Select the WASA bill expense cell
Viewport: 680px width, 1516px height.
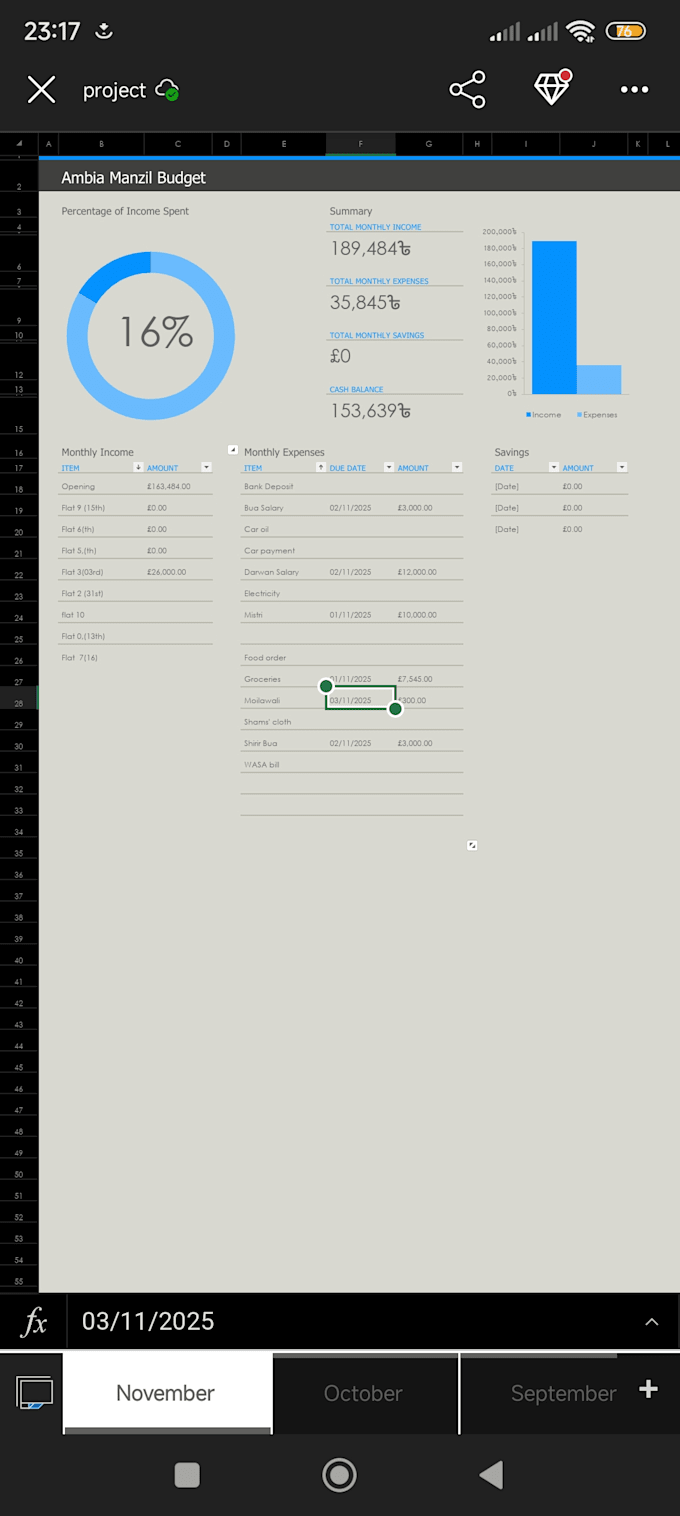pyautogui.click(x=283, y=765)
